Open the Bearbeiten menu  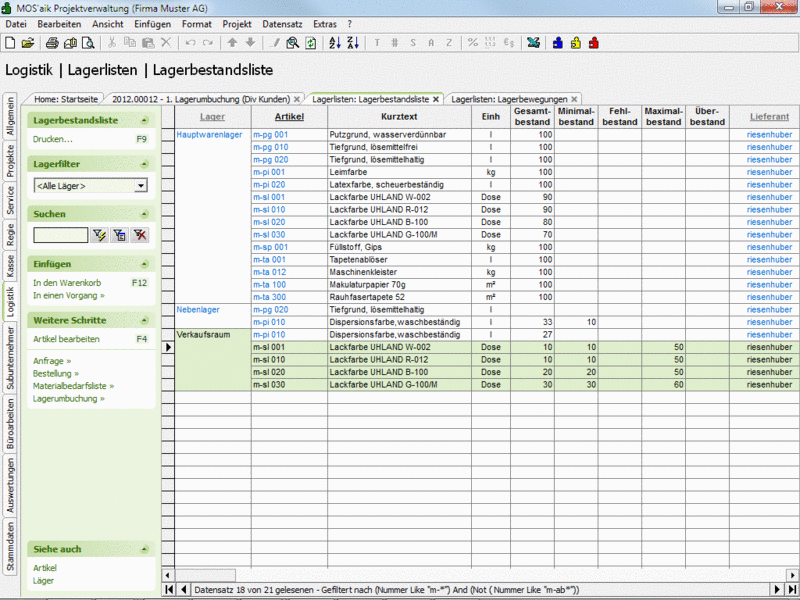[59, 24]
